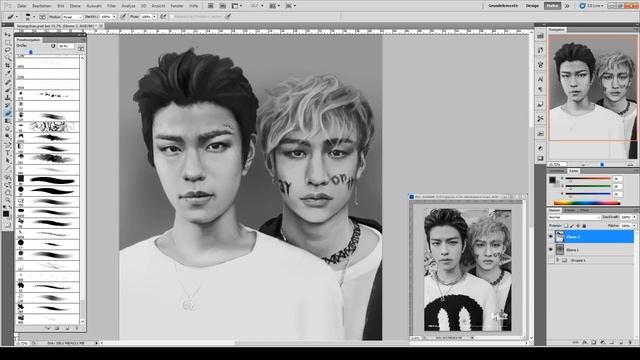This screenshot has width=640, height=360.
Task: Open the Normal blend mode dropdown in Layers
Action: tap(574, 217)
